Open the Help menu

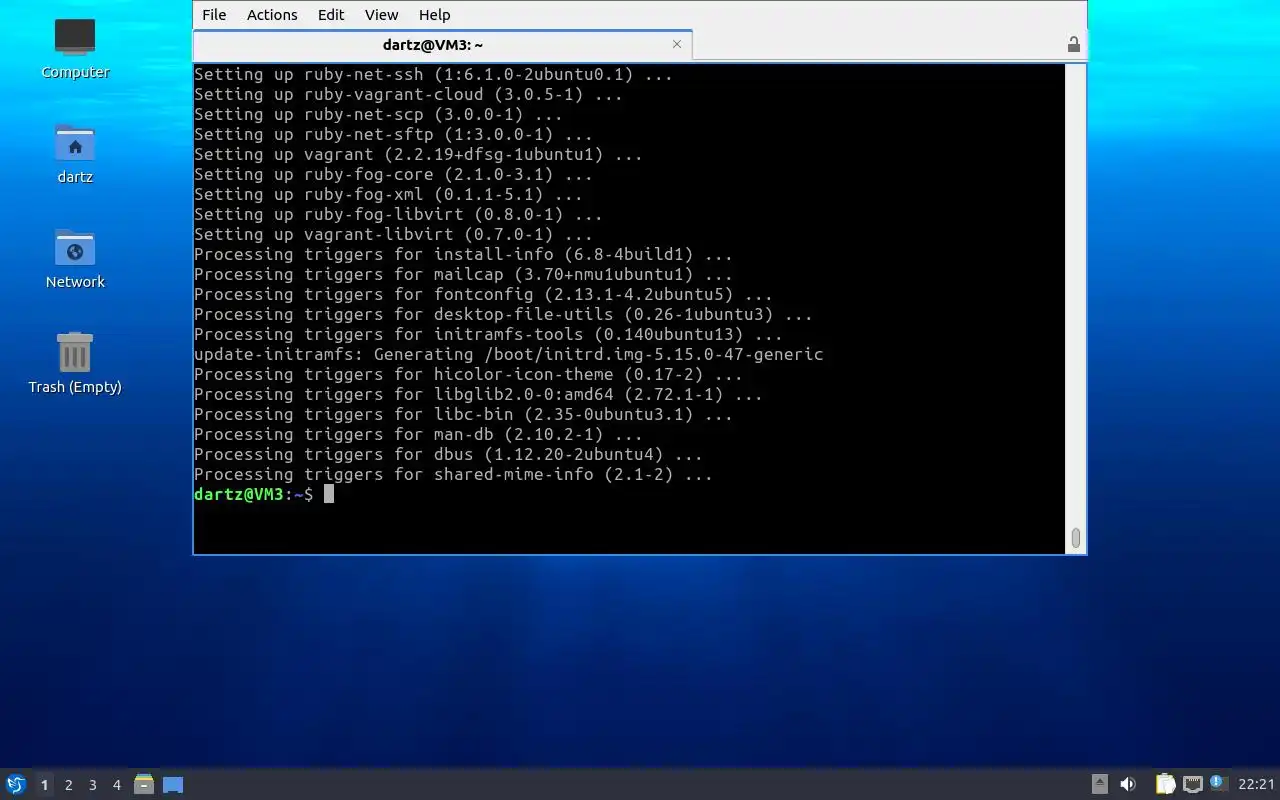pos(434,15)
